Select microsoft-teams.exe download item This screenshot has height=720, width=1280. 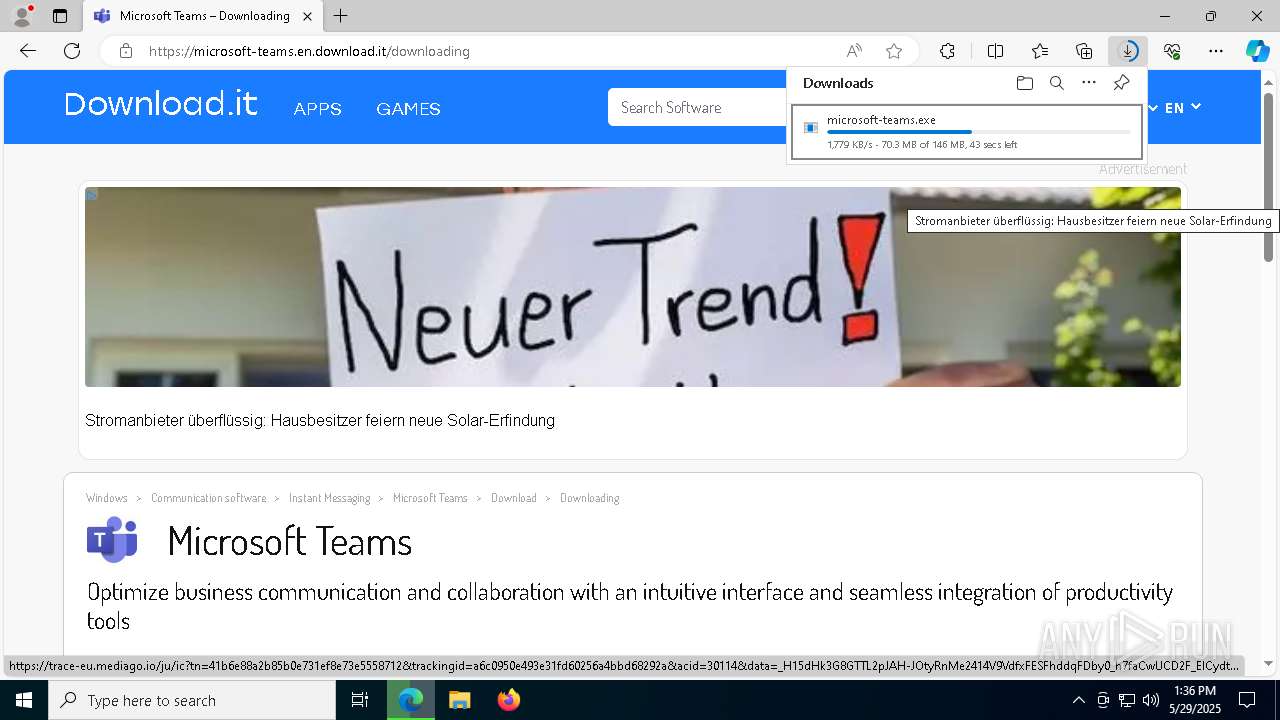[x=967, y=132]
